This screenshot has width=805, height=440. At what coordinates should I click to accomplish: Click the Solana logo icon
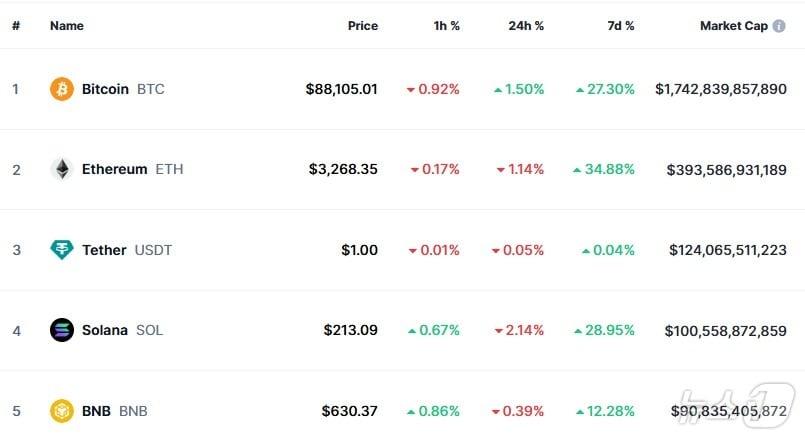[x=62, y=329]
